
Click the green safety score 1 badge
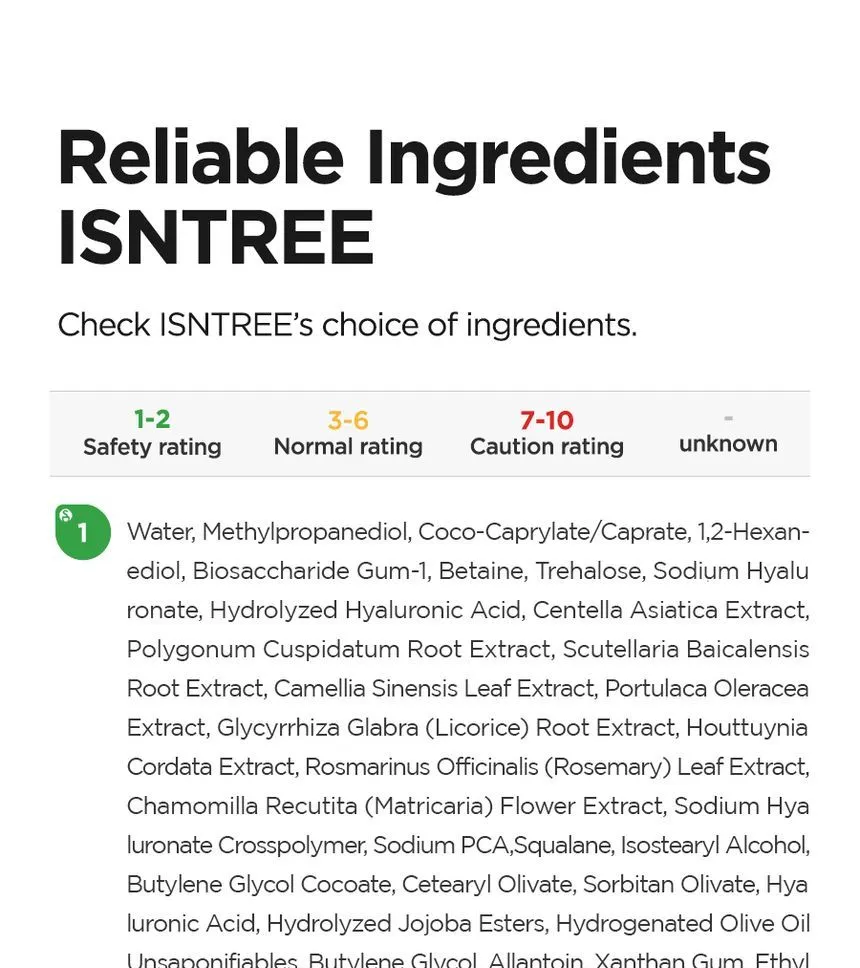82,532
